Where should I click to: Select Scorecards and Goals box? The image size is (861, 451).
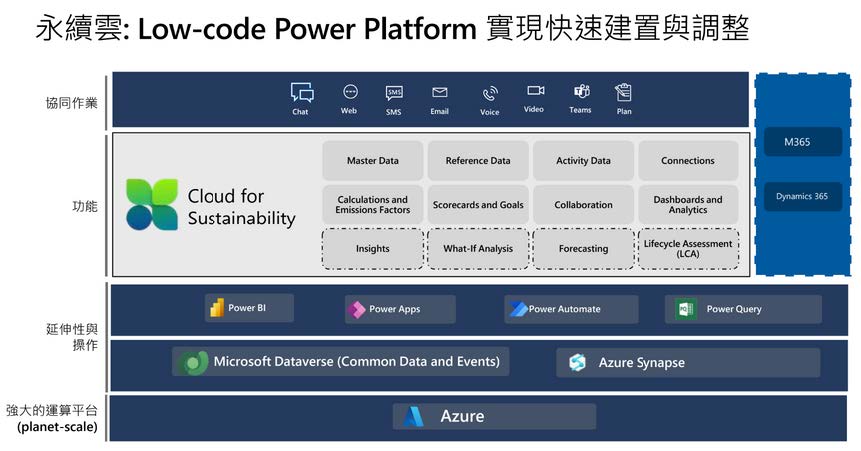pyautogui.click(x=478, y=204)
